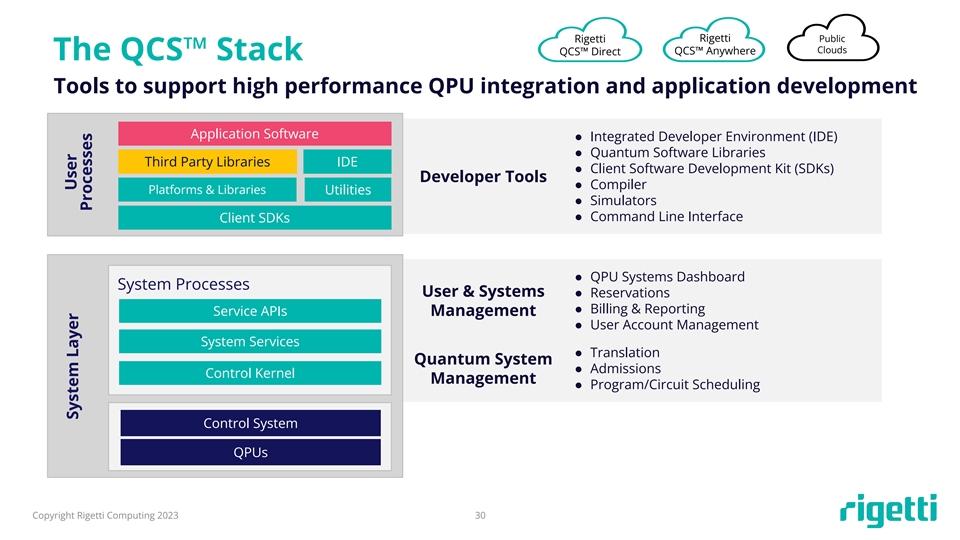Click the User & Systems Management heading

click(x=483, y=301)
